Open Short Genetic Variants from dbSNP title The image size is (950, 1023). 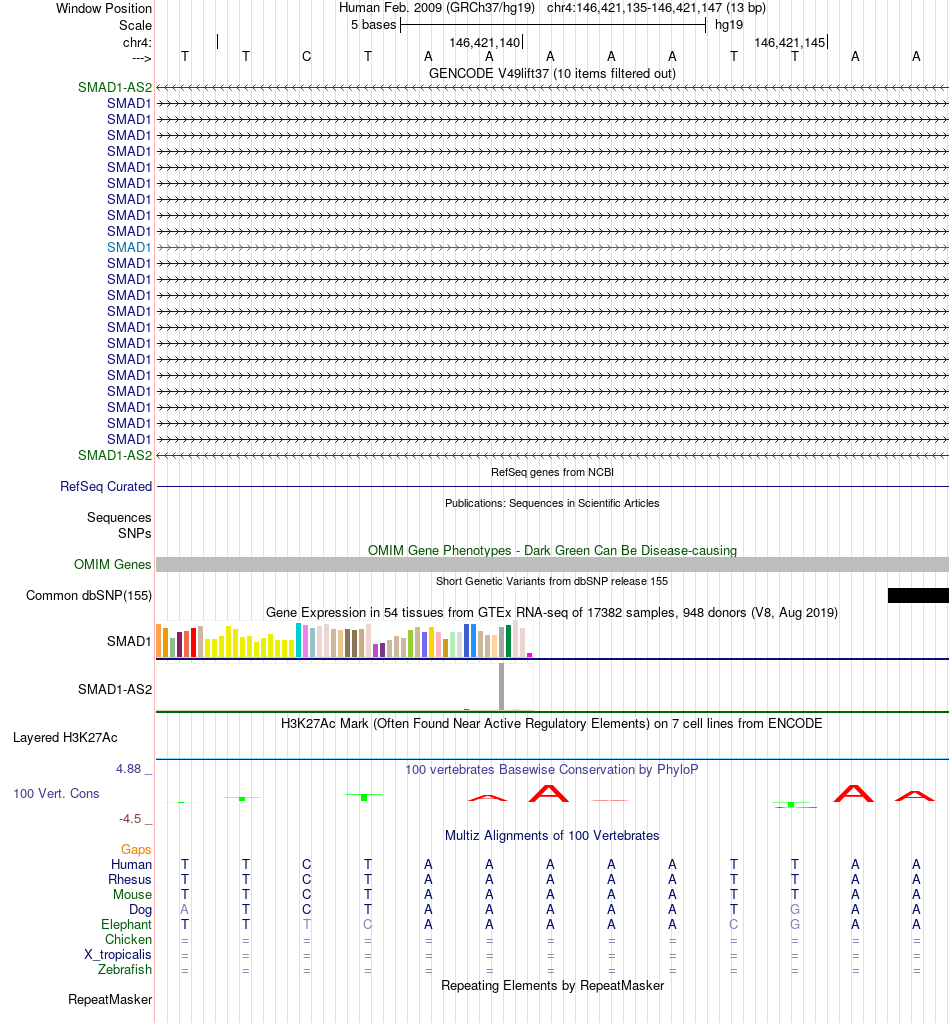pyautogui.click(x=552, y=581)
